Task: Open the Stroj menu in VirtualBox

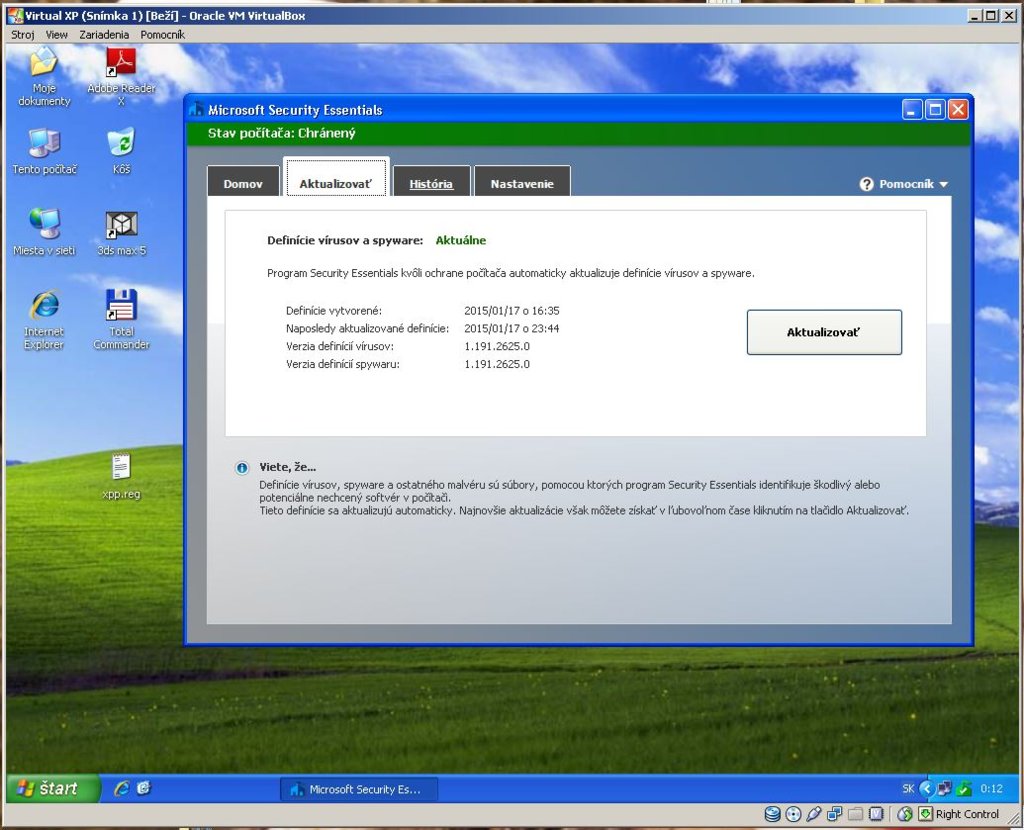Action: [x=23, y=35]
